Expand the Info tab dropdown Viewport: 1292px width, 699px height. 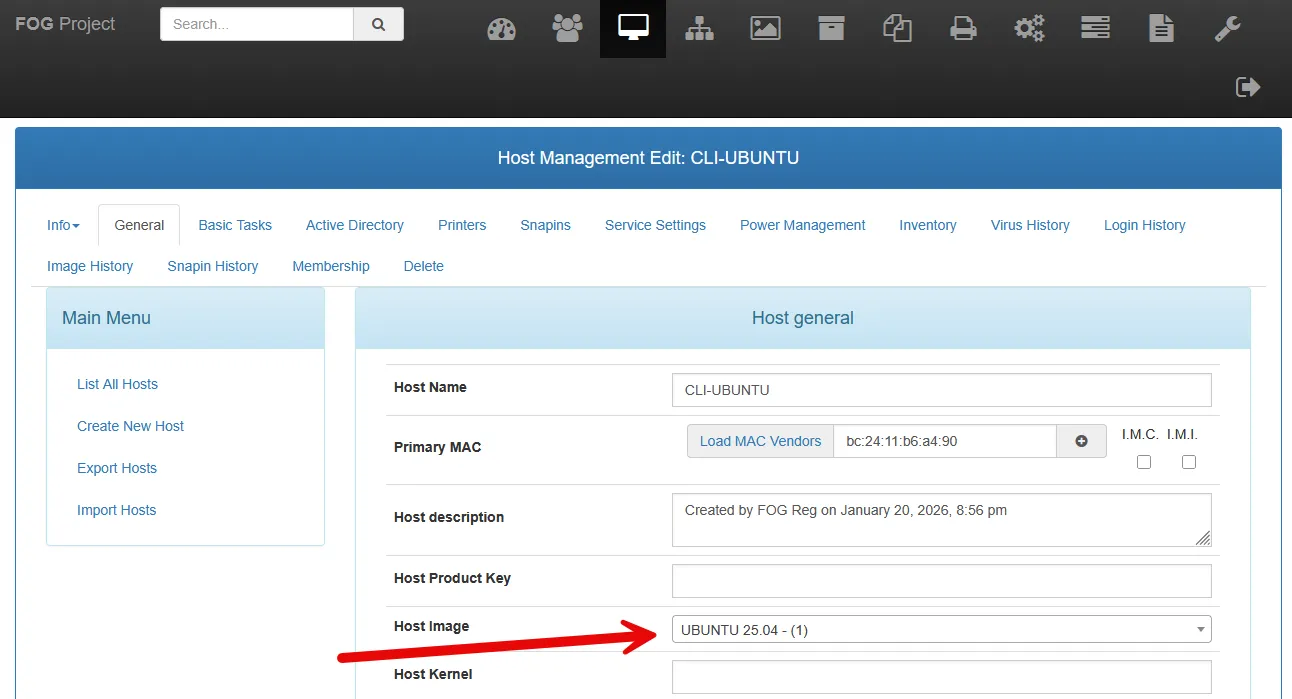click(x=63, y=225)
